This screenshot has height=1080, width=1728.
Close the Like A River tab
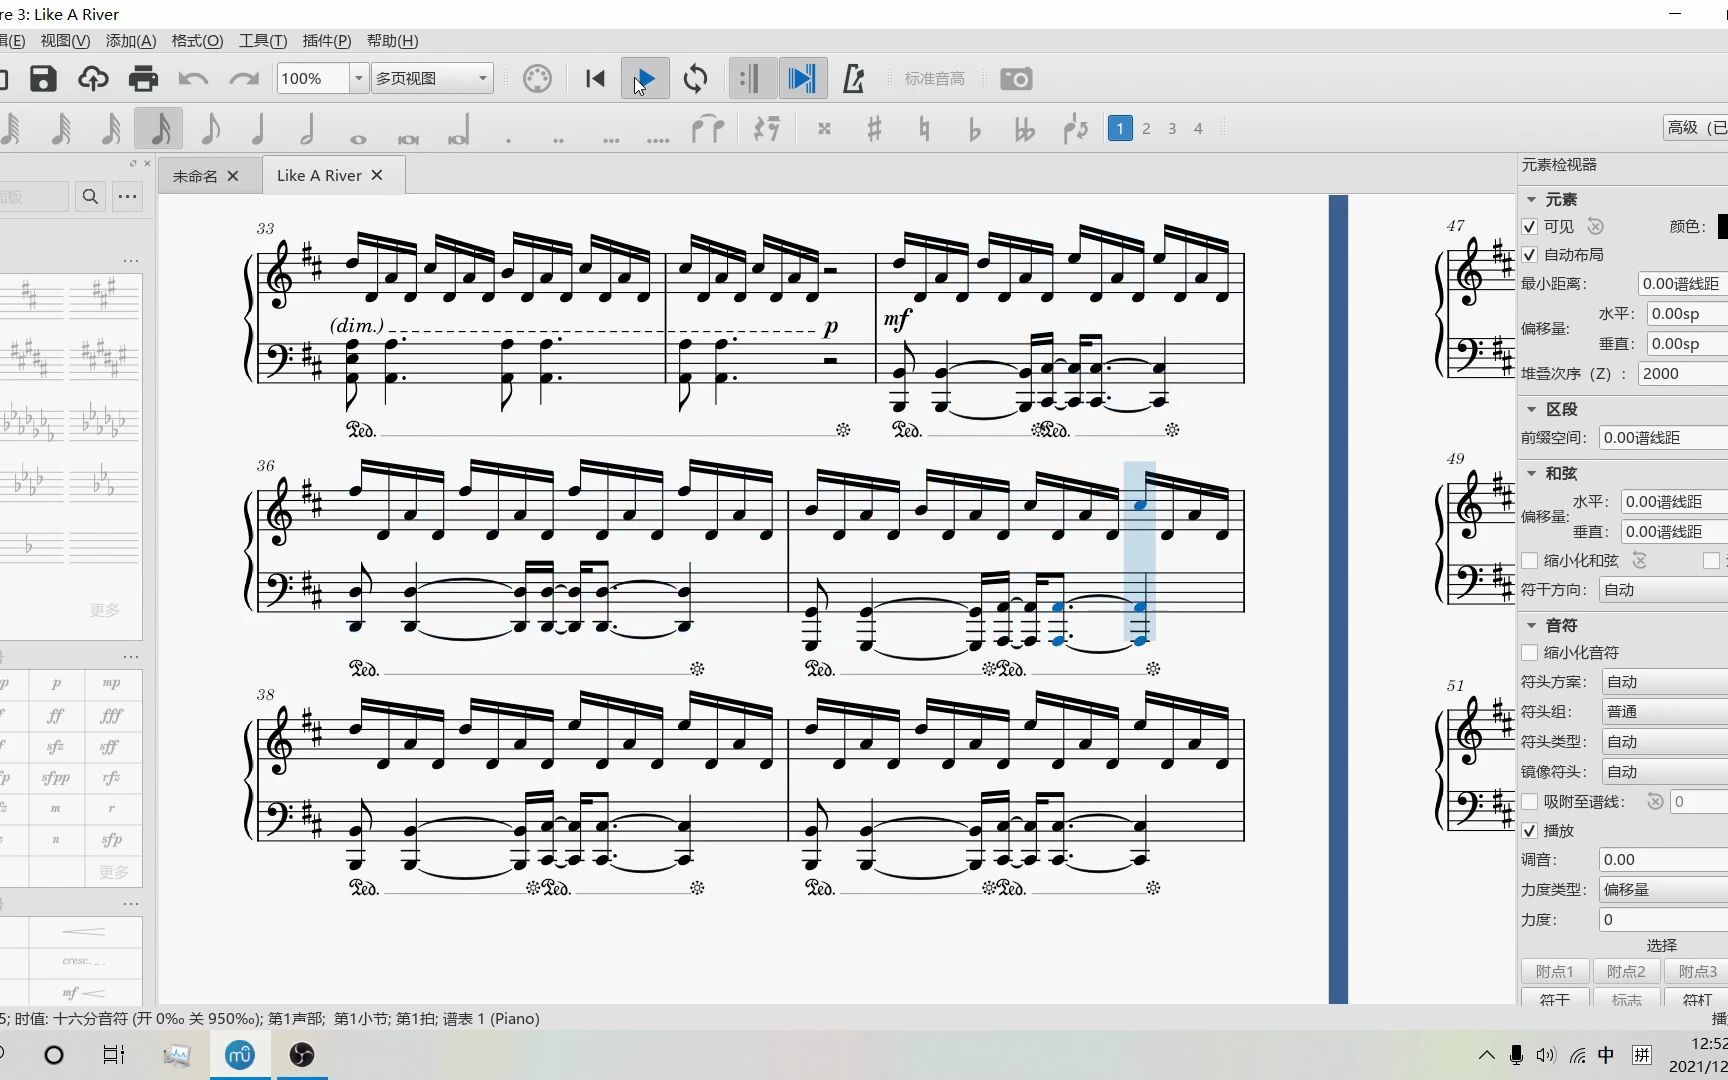coord(377,175)
